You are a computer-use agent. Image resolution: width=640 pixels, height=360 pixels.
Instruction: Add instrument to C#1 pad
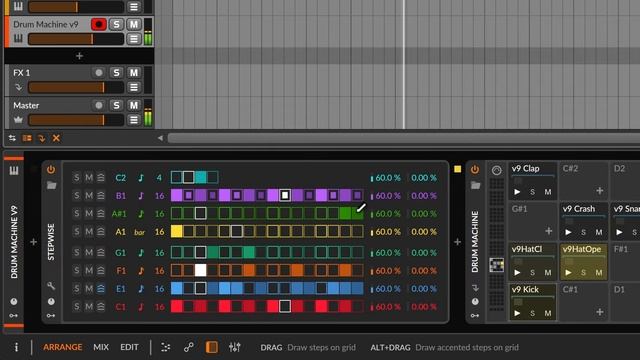click(600, 312)
